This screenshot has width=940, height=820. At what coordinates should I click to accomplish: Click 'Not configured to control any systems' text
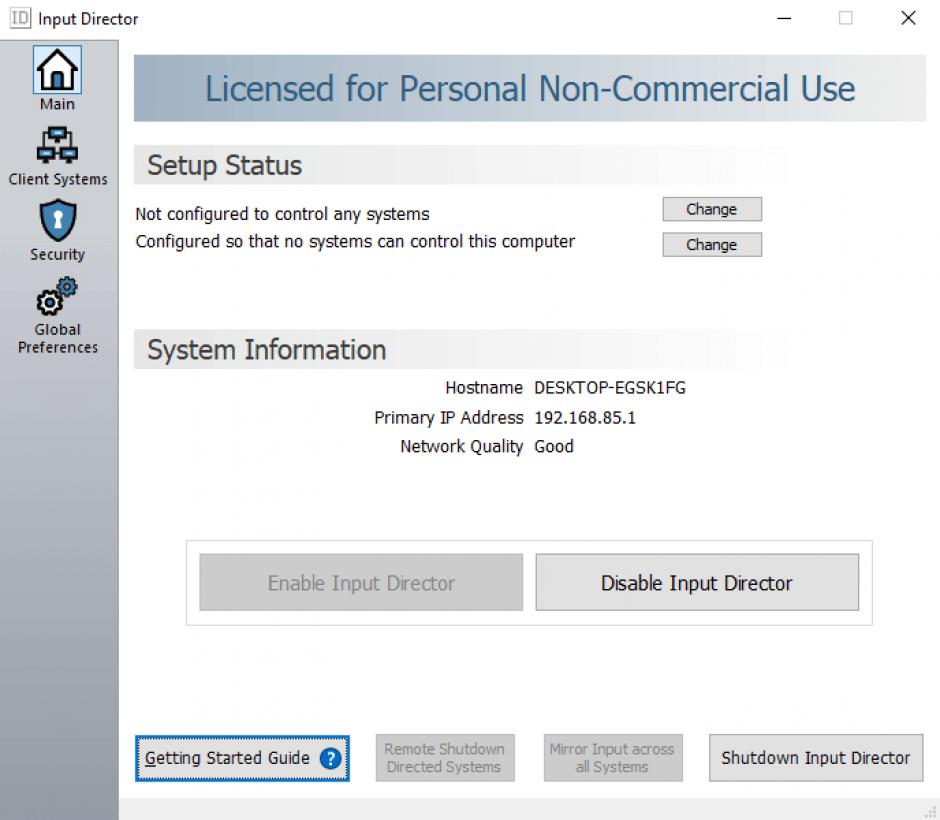pos(282,214)
